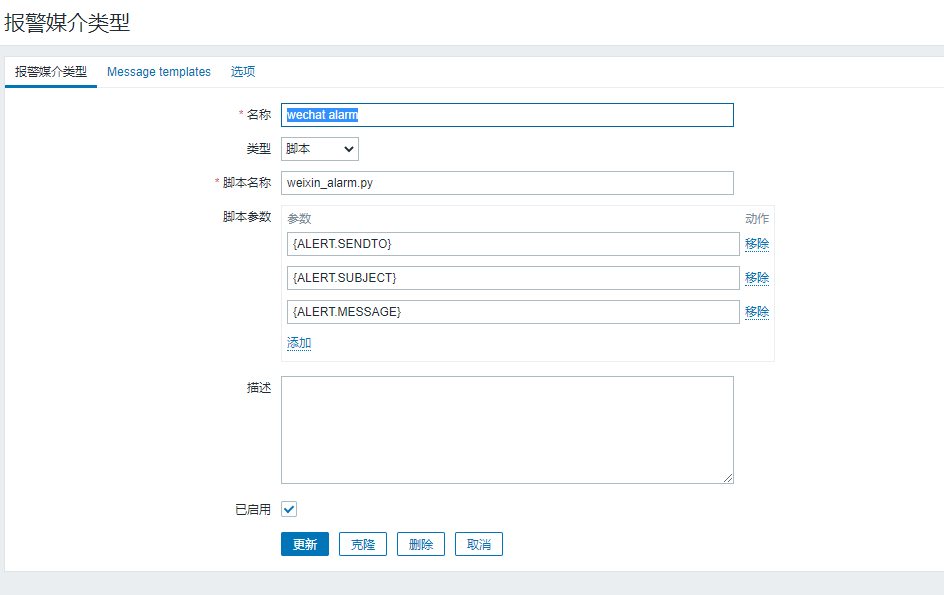This screenshot has height=595, width=944.
Task: Click the {ALERT.SUBJECT} parameter field
Action: (513, 278)
